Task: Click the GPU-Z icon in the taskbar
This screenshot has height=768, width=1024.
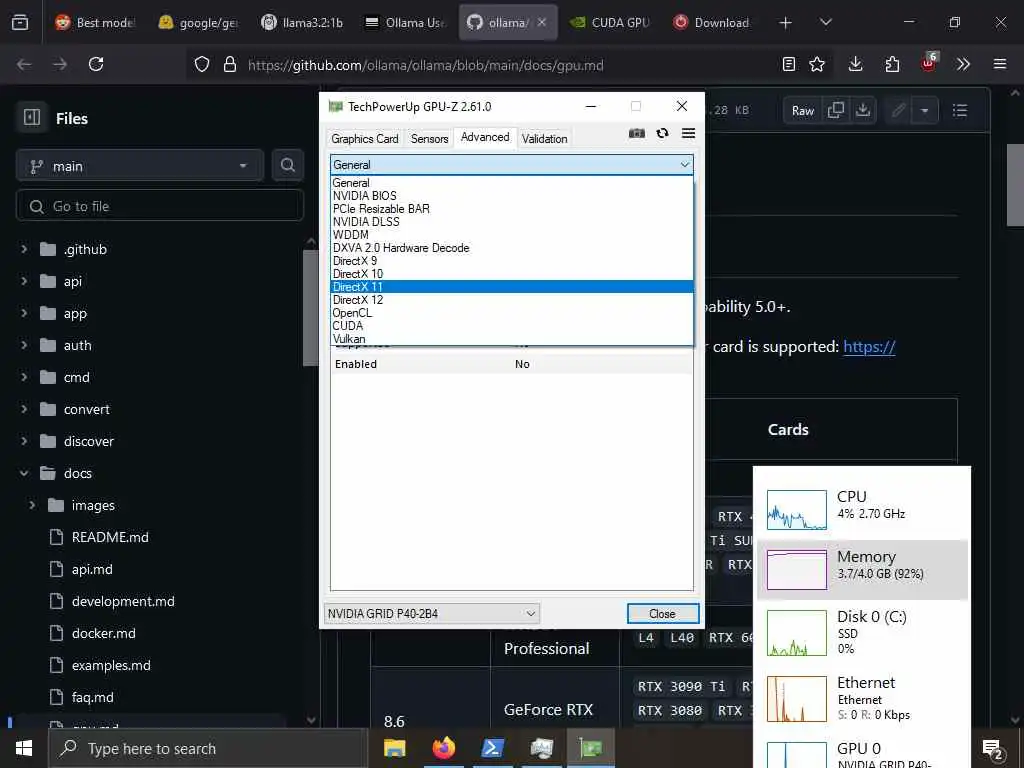Action: click(x=590, y=748)
